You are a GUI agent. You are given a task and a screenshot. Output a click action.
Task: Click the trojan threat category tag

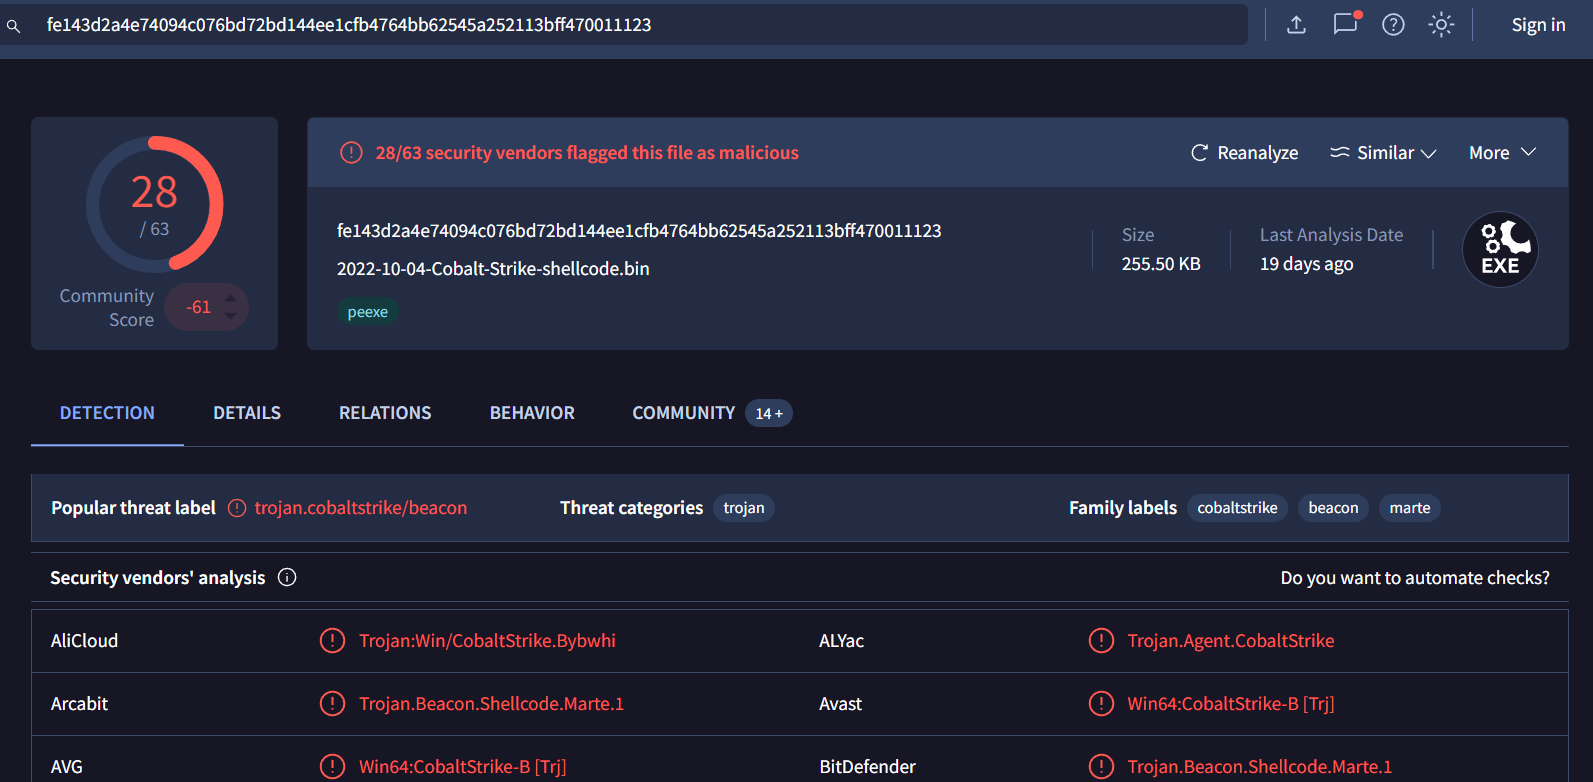pyautogui.click(x=744, y=508)
